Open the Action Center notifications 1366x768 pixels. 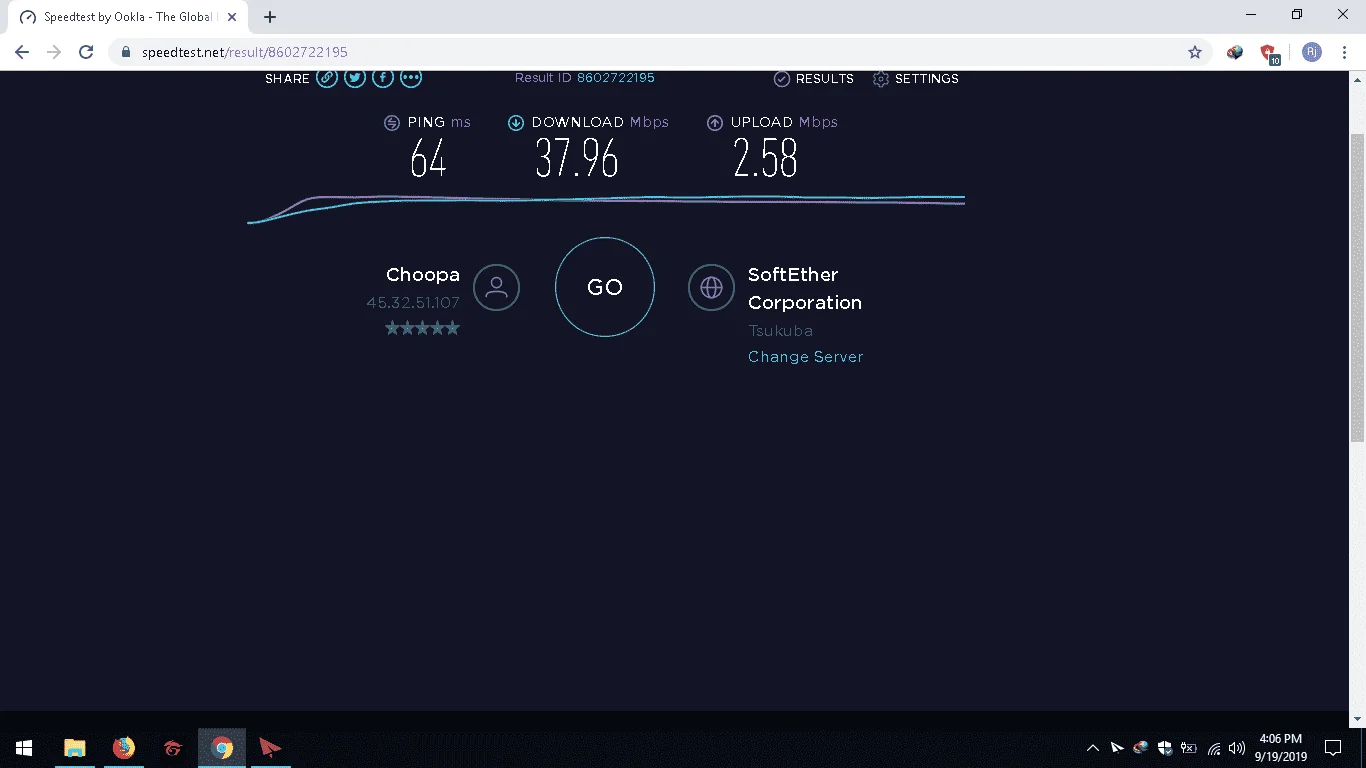(x=1332, y=748)
